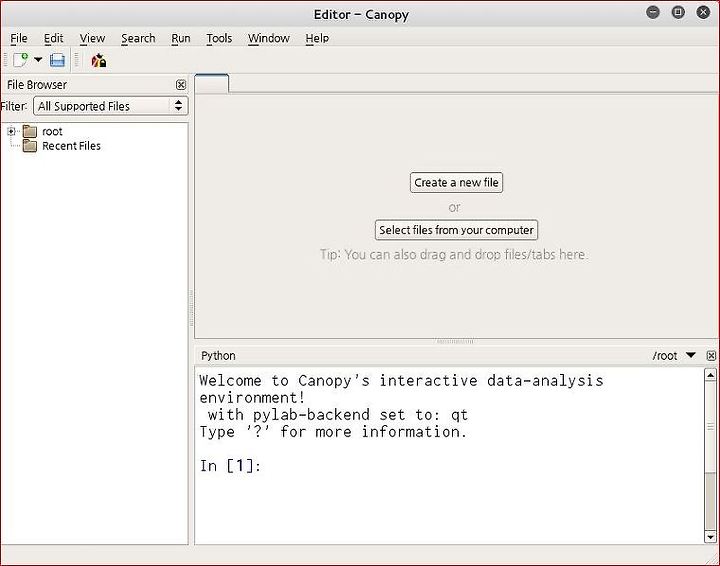Open the Help menu
Screen dimensions: 720x566
click(x=317, y=38)
